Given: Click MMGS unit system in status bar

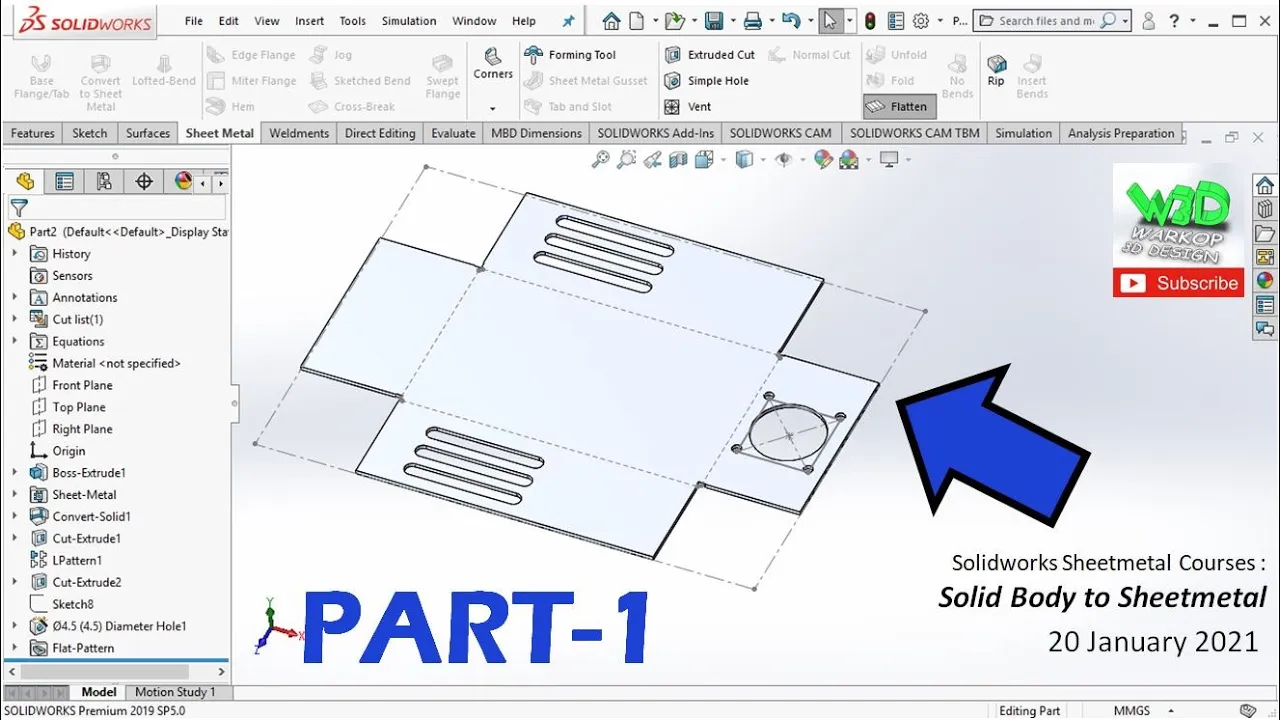Looking at the screenshot, I should 1134,711.
